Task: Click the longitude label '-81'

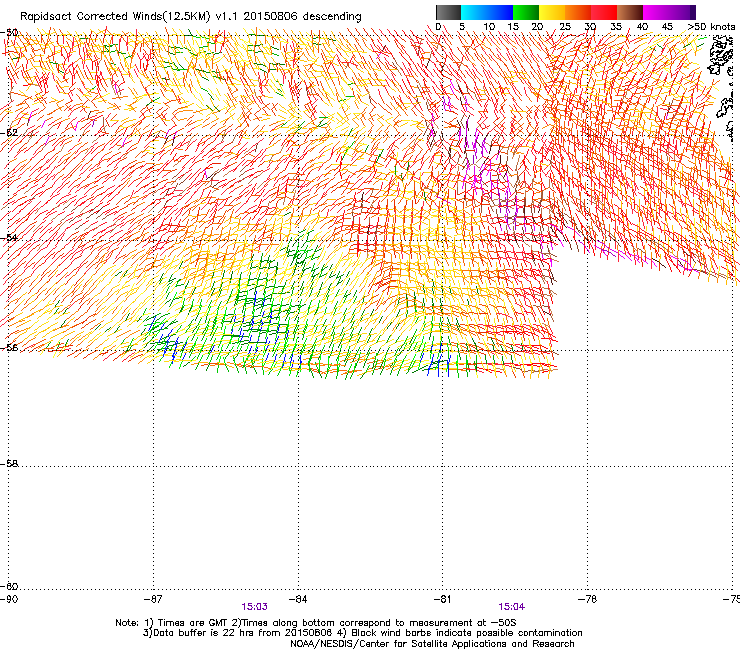Action: pyautogui.click(x=442, y=599)
